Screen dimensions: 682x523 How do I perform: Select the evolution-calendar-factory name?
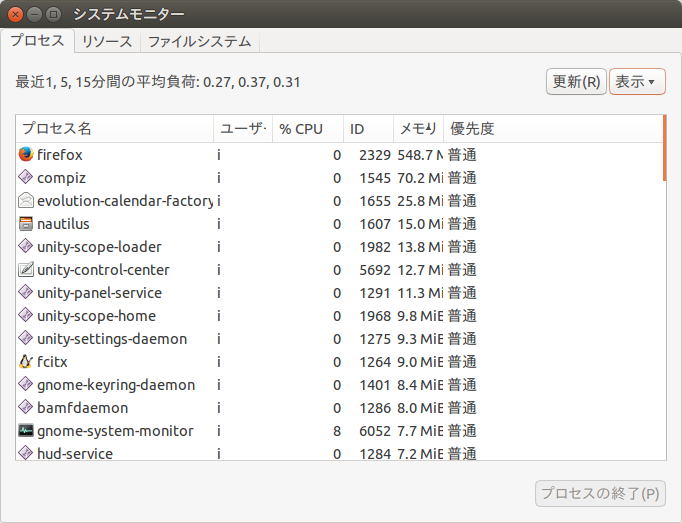(x=125, y=201)
